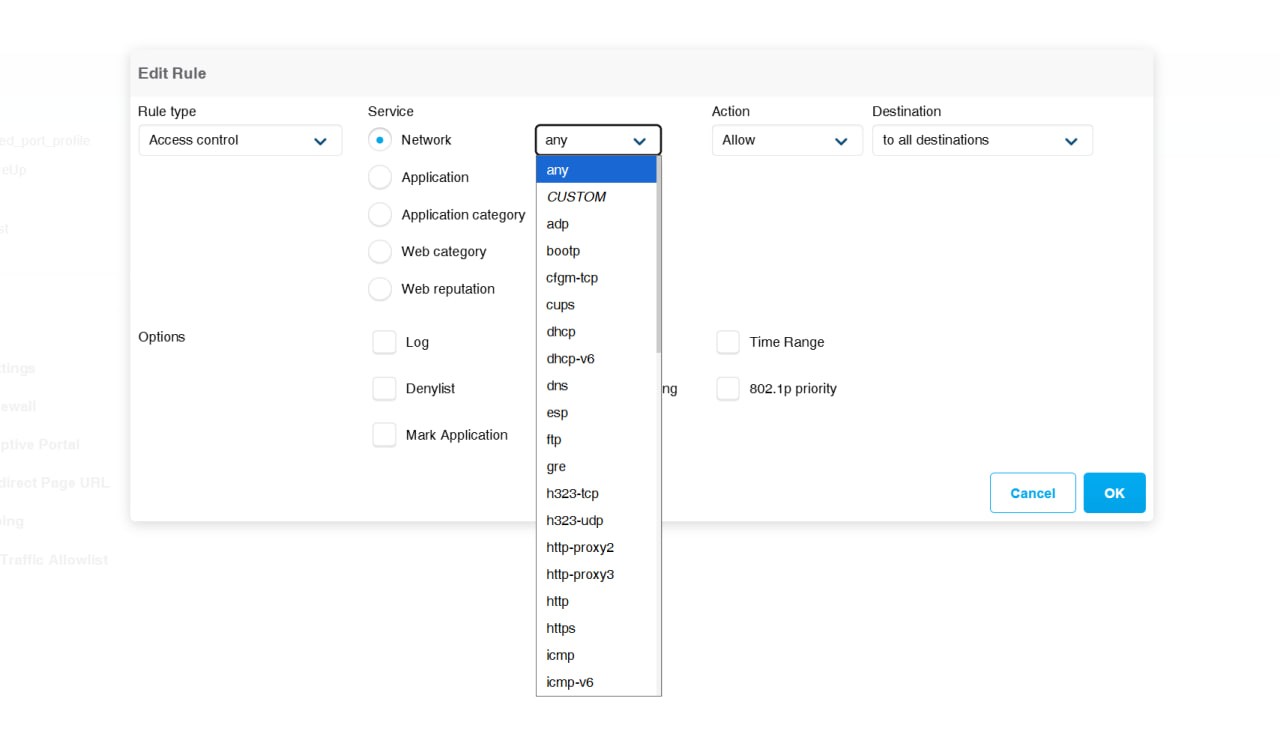The width and height of the screenshot is (1280, 749).
Task: Click the Cancel button
Action: [x=1032, y=493]
